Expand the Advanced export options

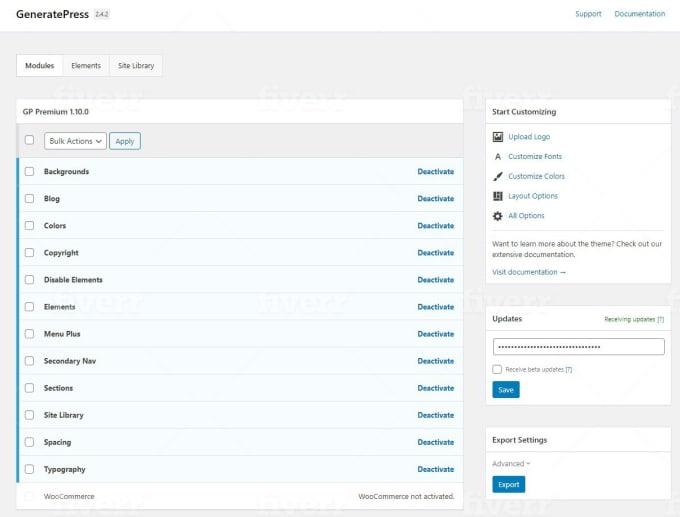point(511,463)
